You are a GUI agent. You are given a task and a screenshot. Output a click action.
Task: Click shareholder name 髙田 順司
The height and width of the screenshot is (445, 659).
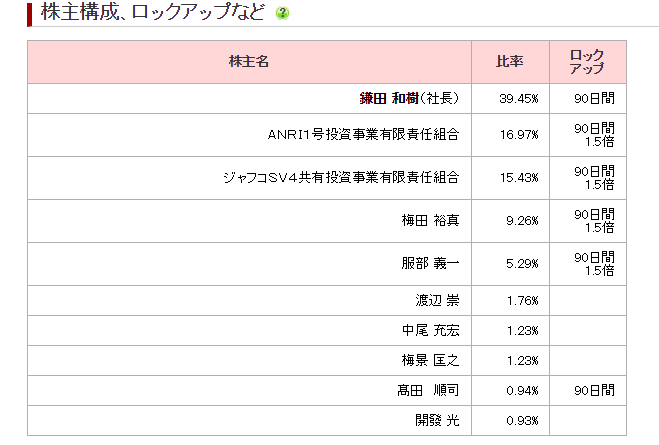click(428, 390)
